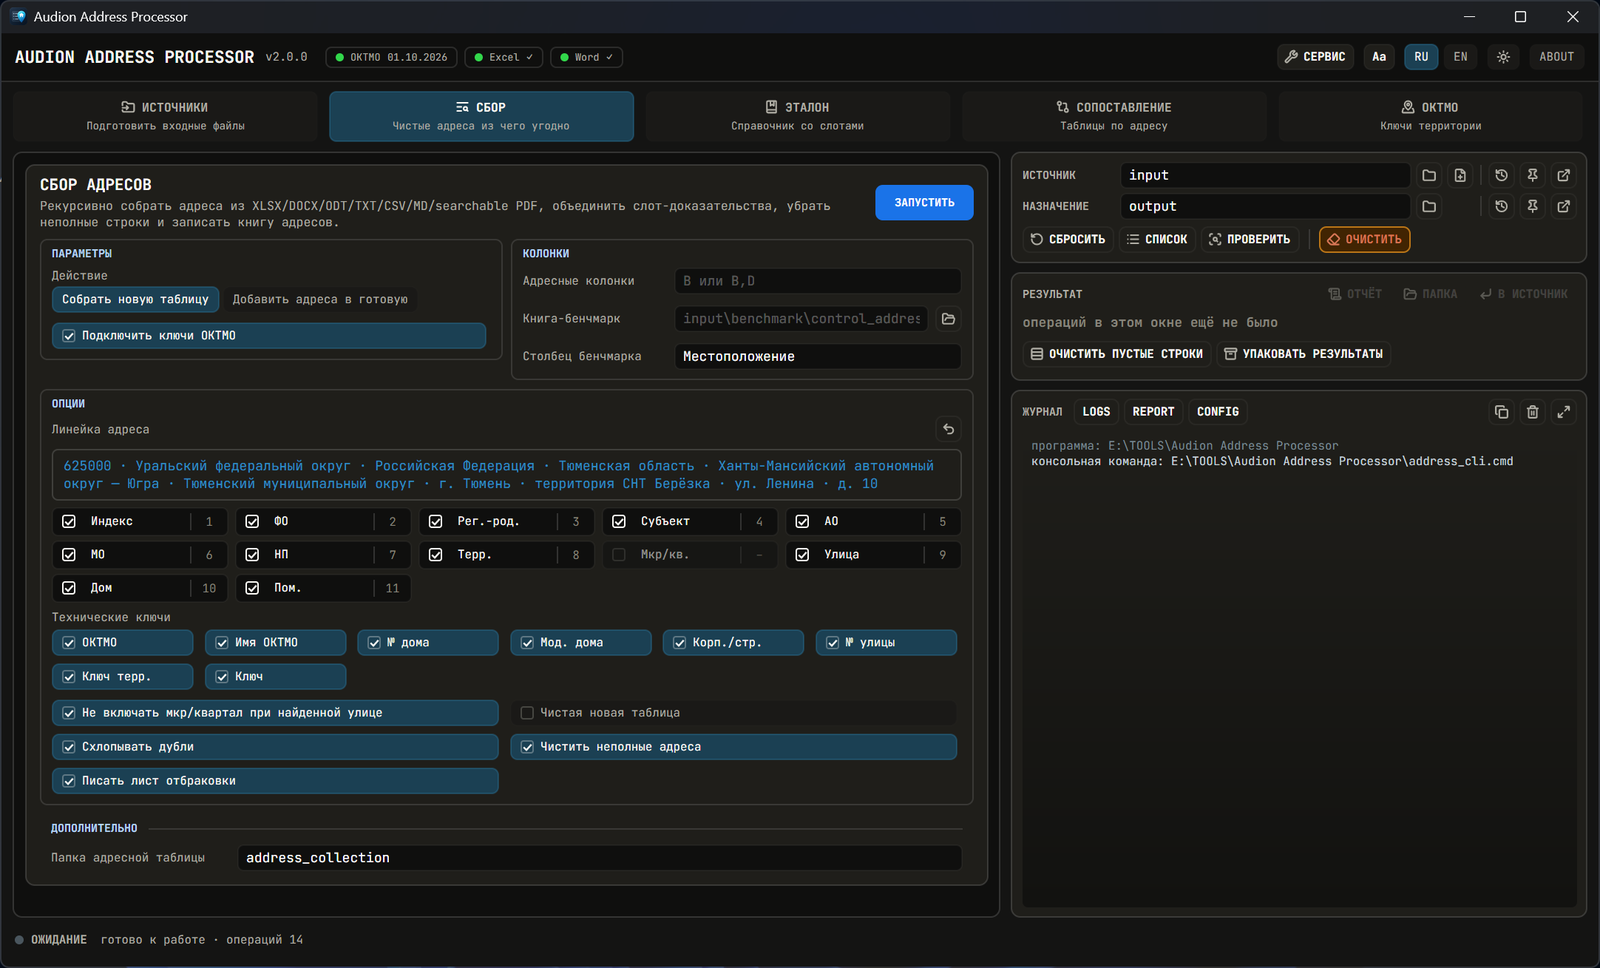Open НАЗНАЧЕНИЕ output folder externally
Image resolution: width=1600 pixels, height=968 pixels.
coord(1564,206)
